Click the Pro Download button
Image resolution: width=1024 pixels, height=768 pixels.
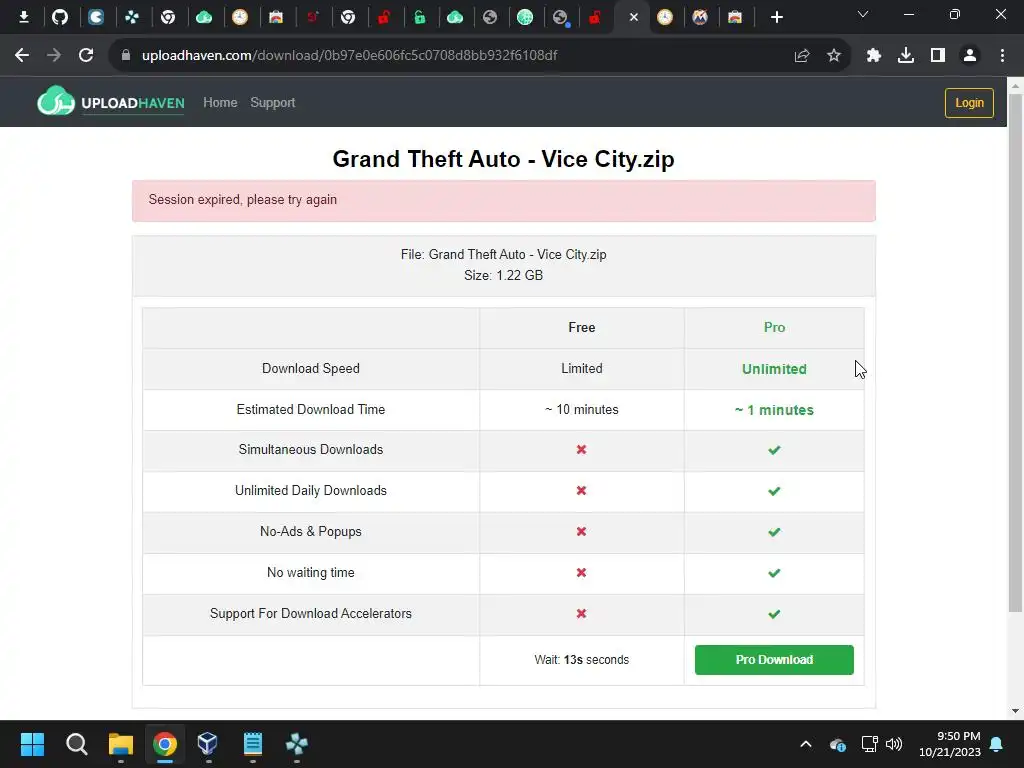click(774, 660)
